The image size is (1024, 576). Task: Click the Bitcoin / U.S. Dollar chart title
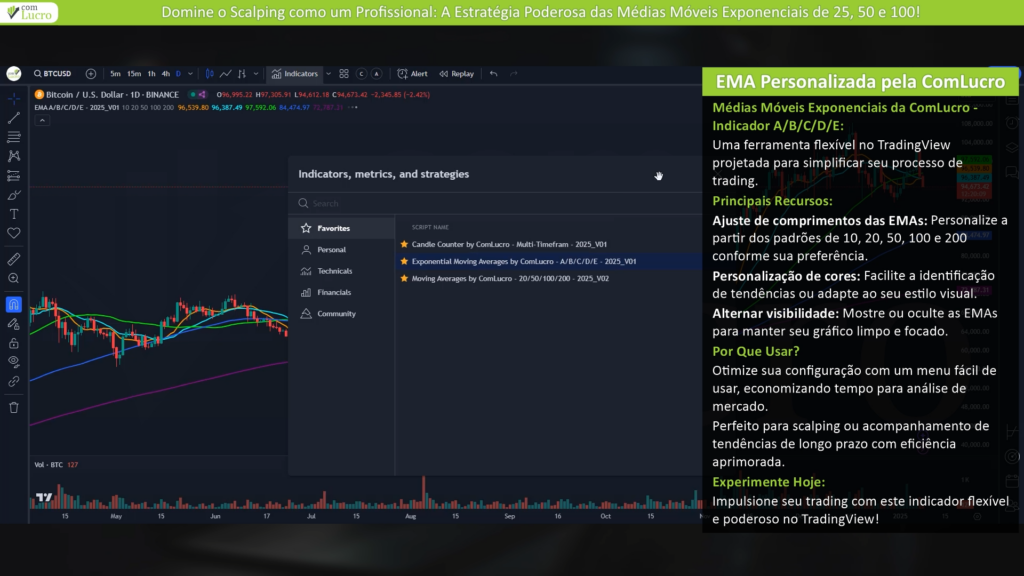(x=112, y=95)
